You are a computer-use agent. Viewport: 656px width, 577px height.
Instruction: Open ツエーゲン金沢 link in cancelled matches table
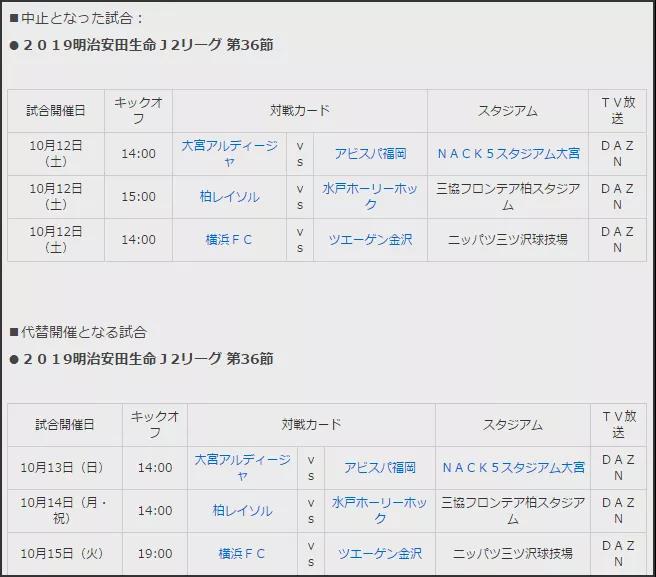tap(370, 240)
